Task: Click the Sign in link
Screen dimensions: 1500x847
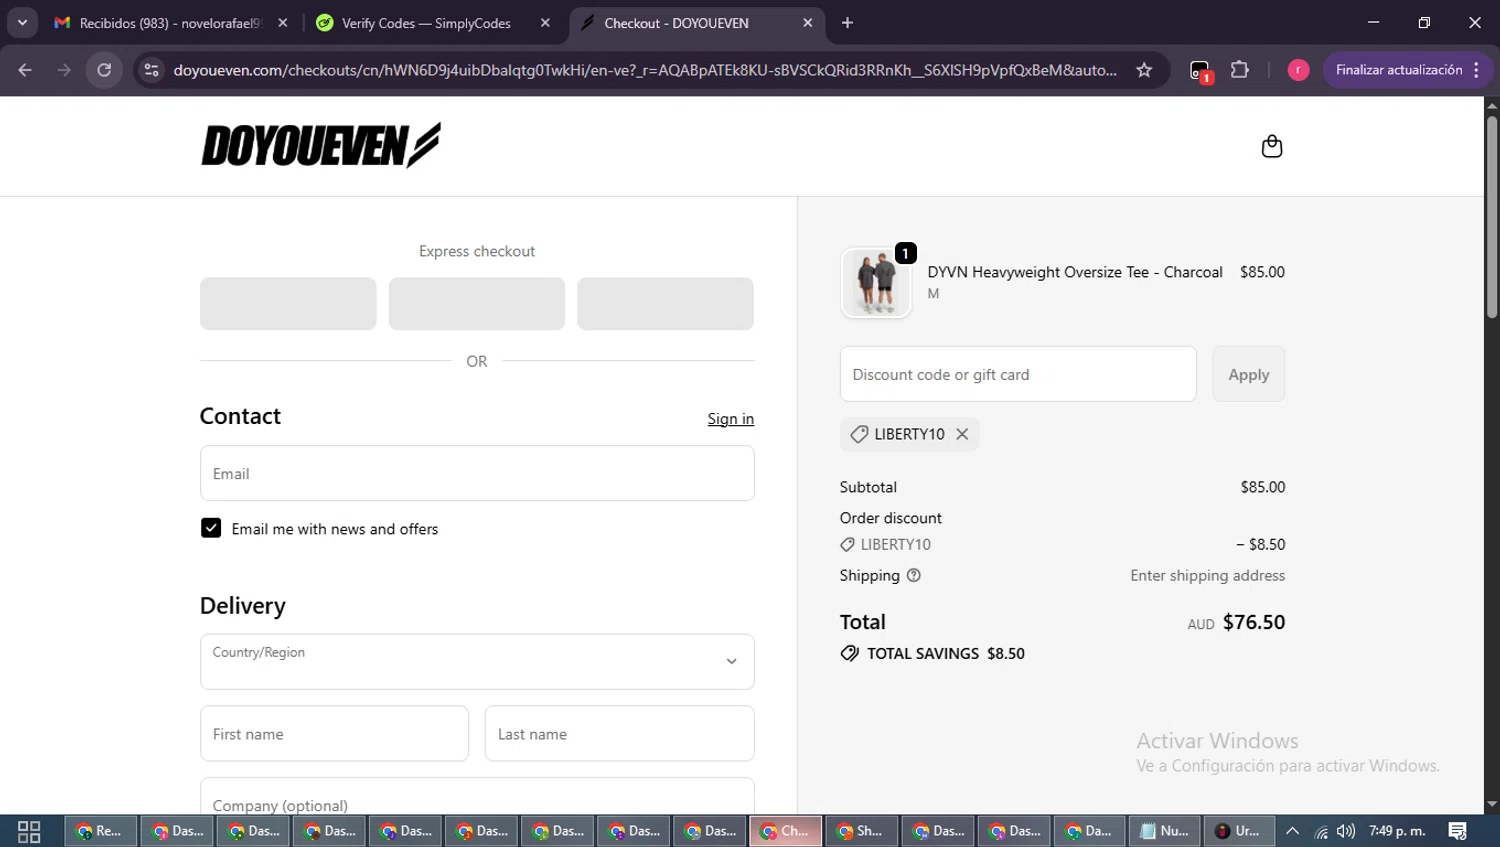Action: [x=731, y=419]
